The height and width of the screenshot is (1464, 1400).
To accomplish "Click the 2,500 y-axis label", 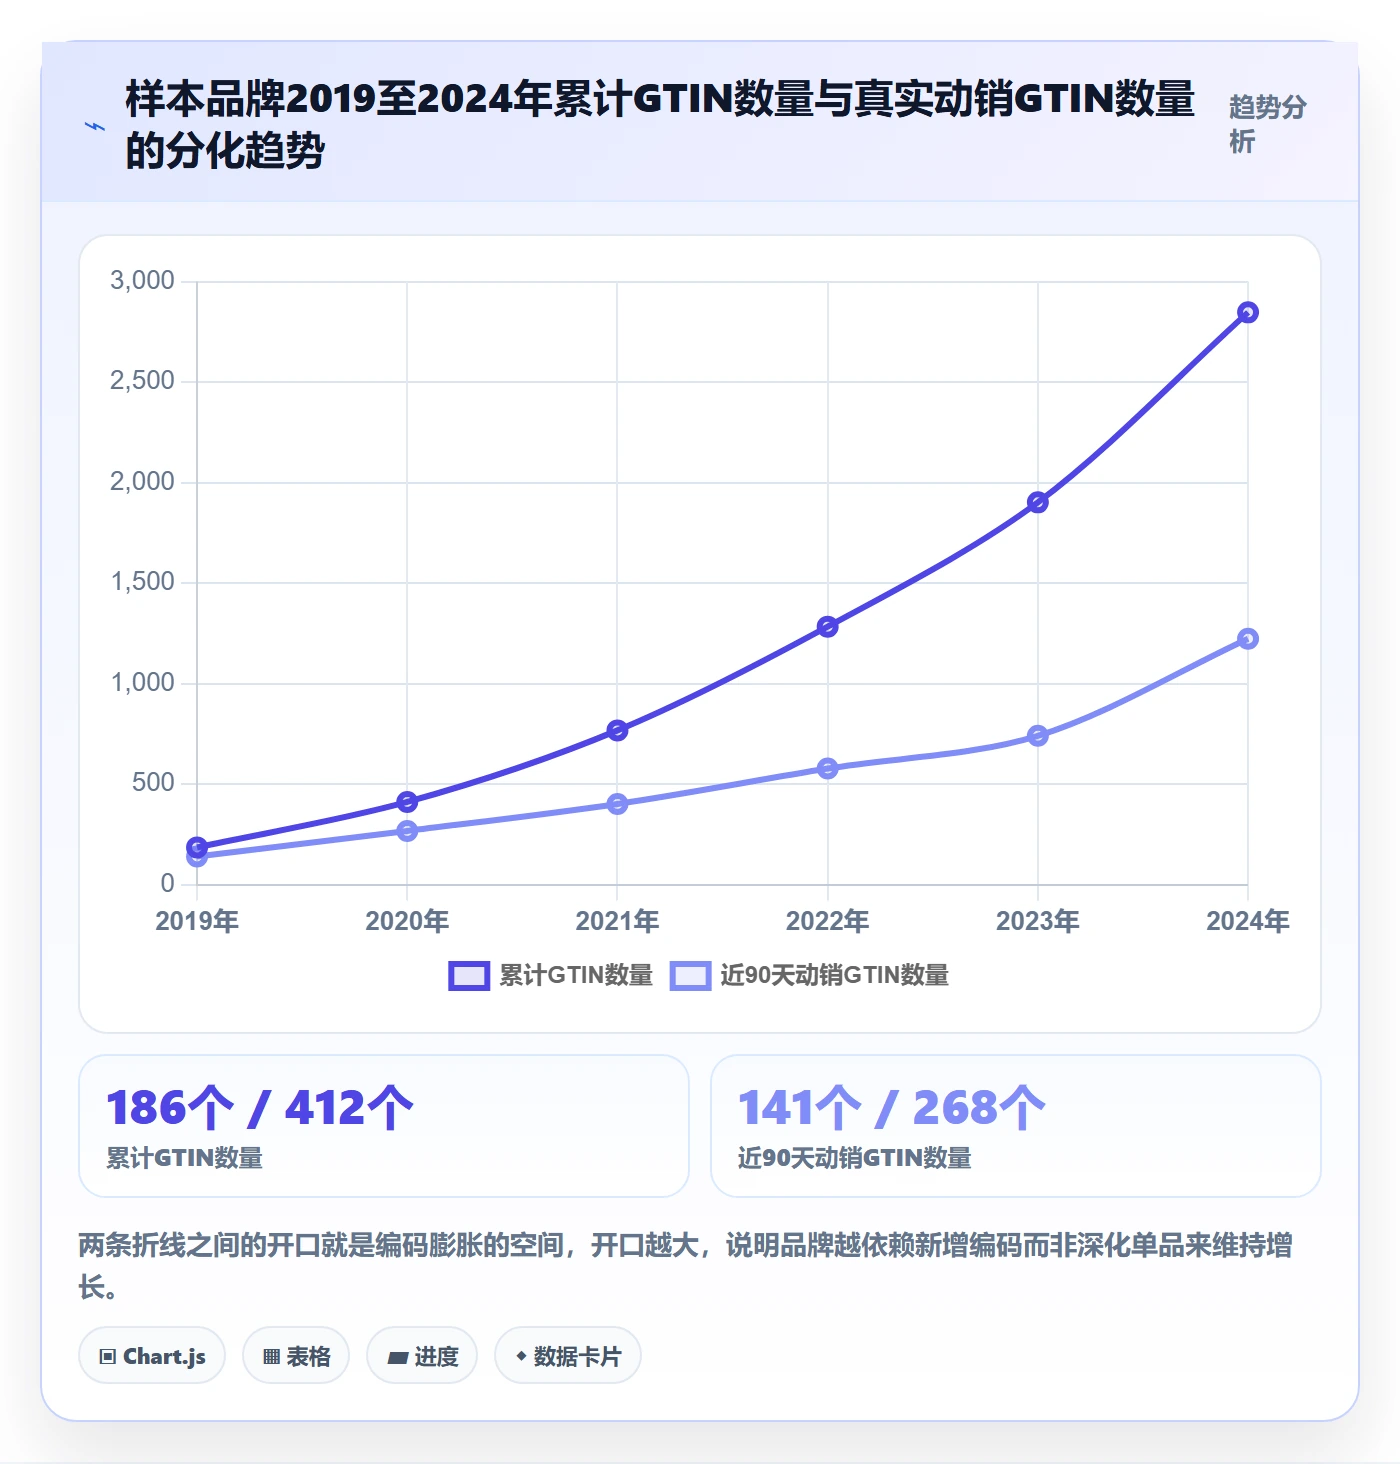I will point(142,381).
